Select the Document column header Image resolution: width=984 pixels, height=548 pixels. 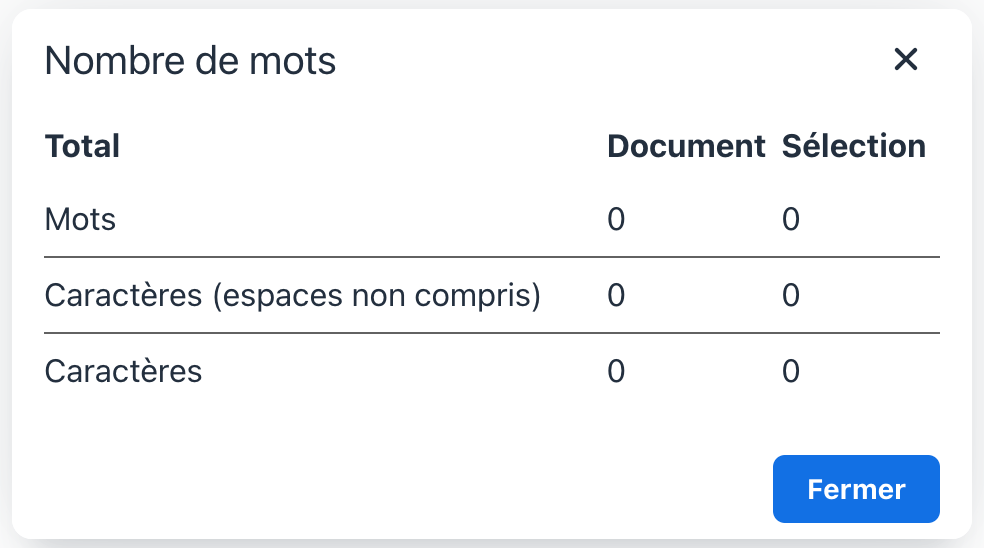click(686, 146)
